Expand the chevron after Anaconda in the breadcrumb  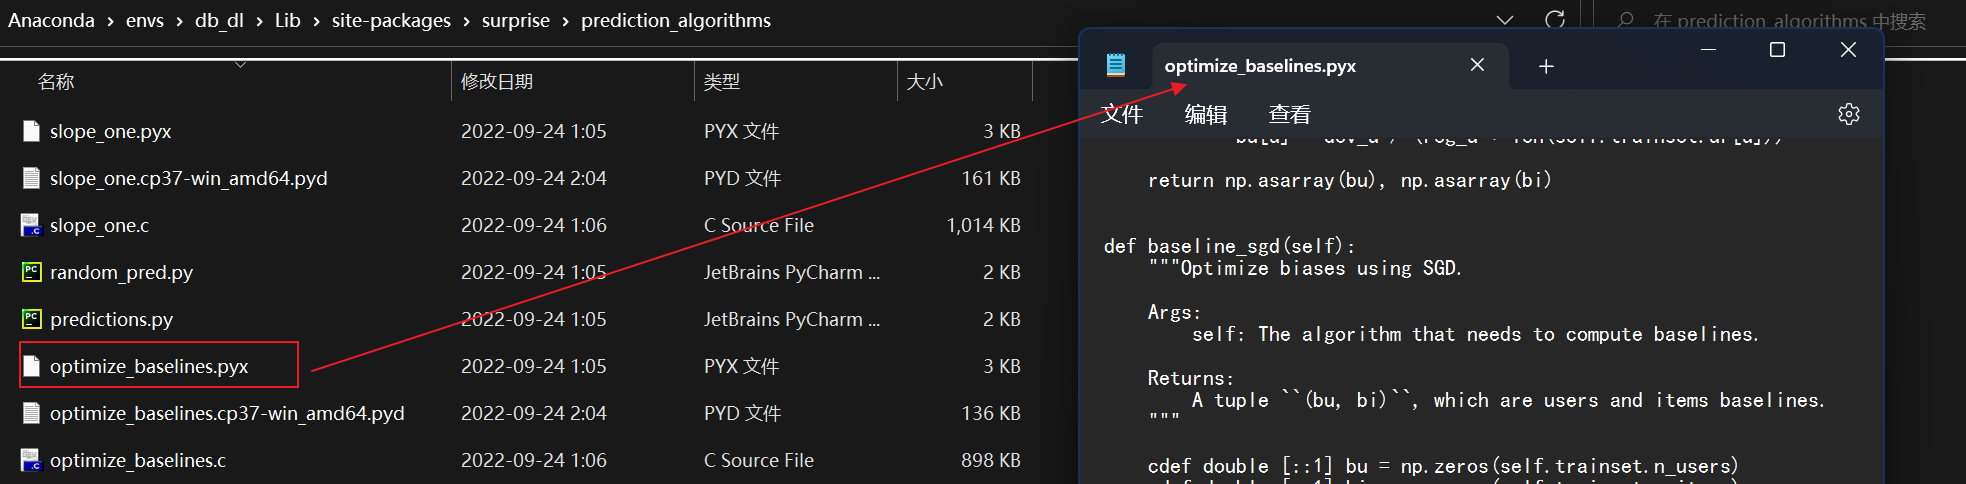110,21
